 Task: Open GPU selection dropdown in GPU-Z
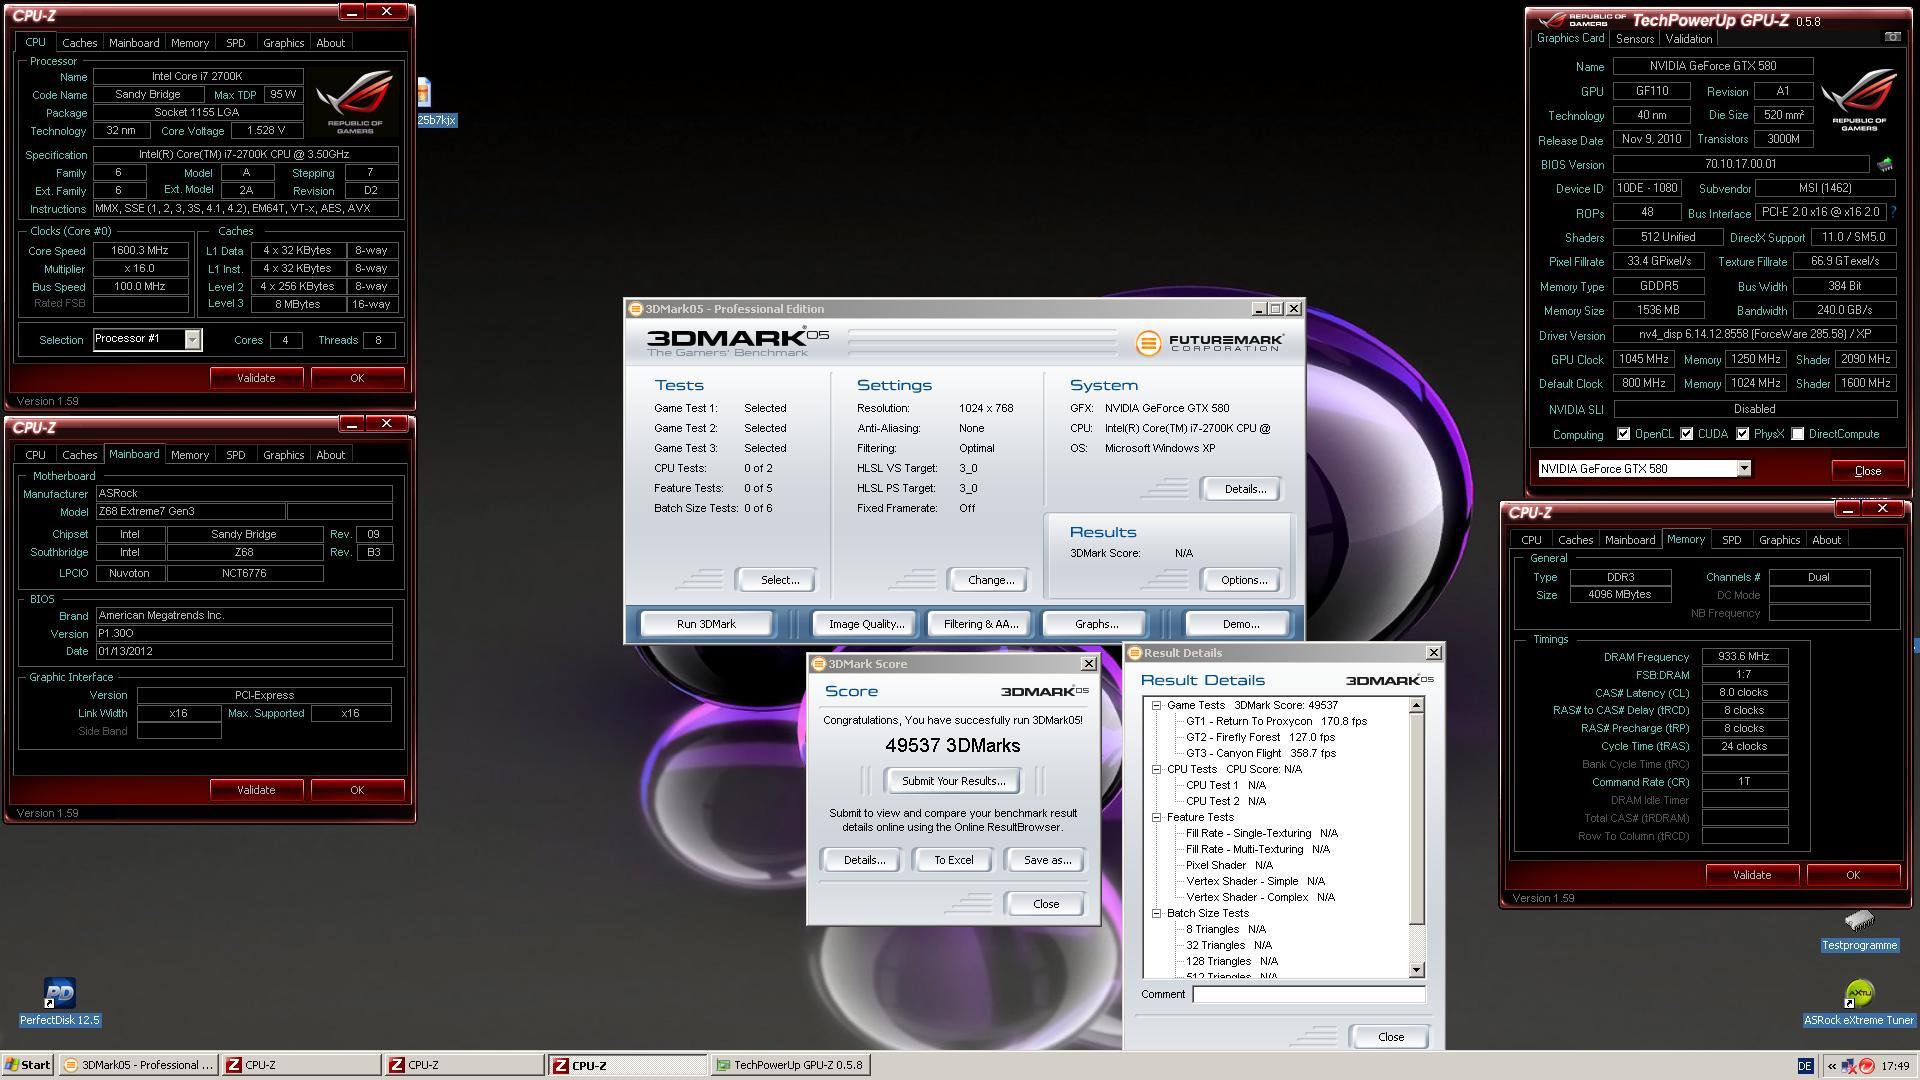click(x=1743, y=469)
